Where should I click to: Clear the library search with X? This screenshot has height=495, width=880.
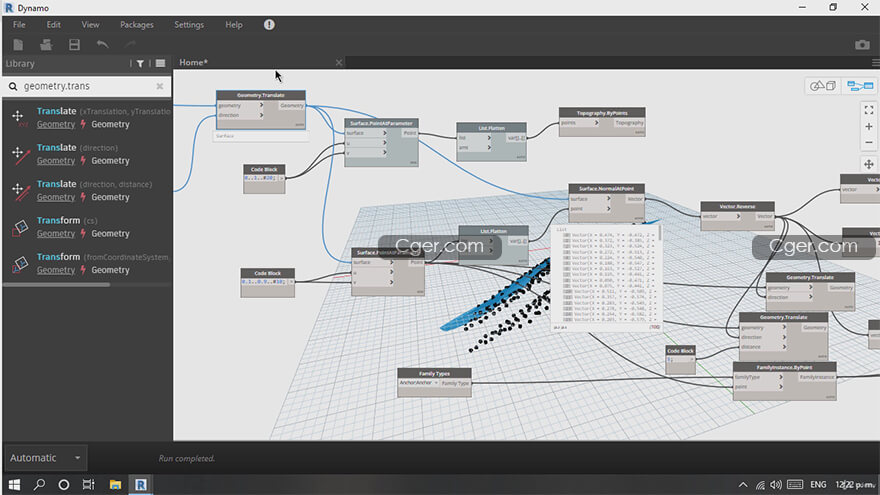[x=160, y=86]
